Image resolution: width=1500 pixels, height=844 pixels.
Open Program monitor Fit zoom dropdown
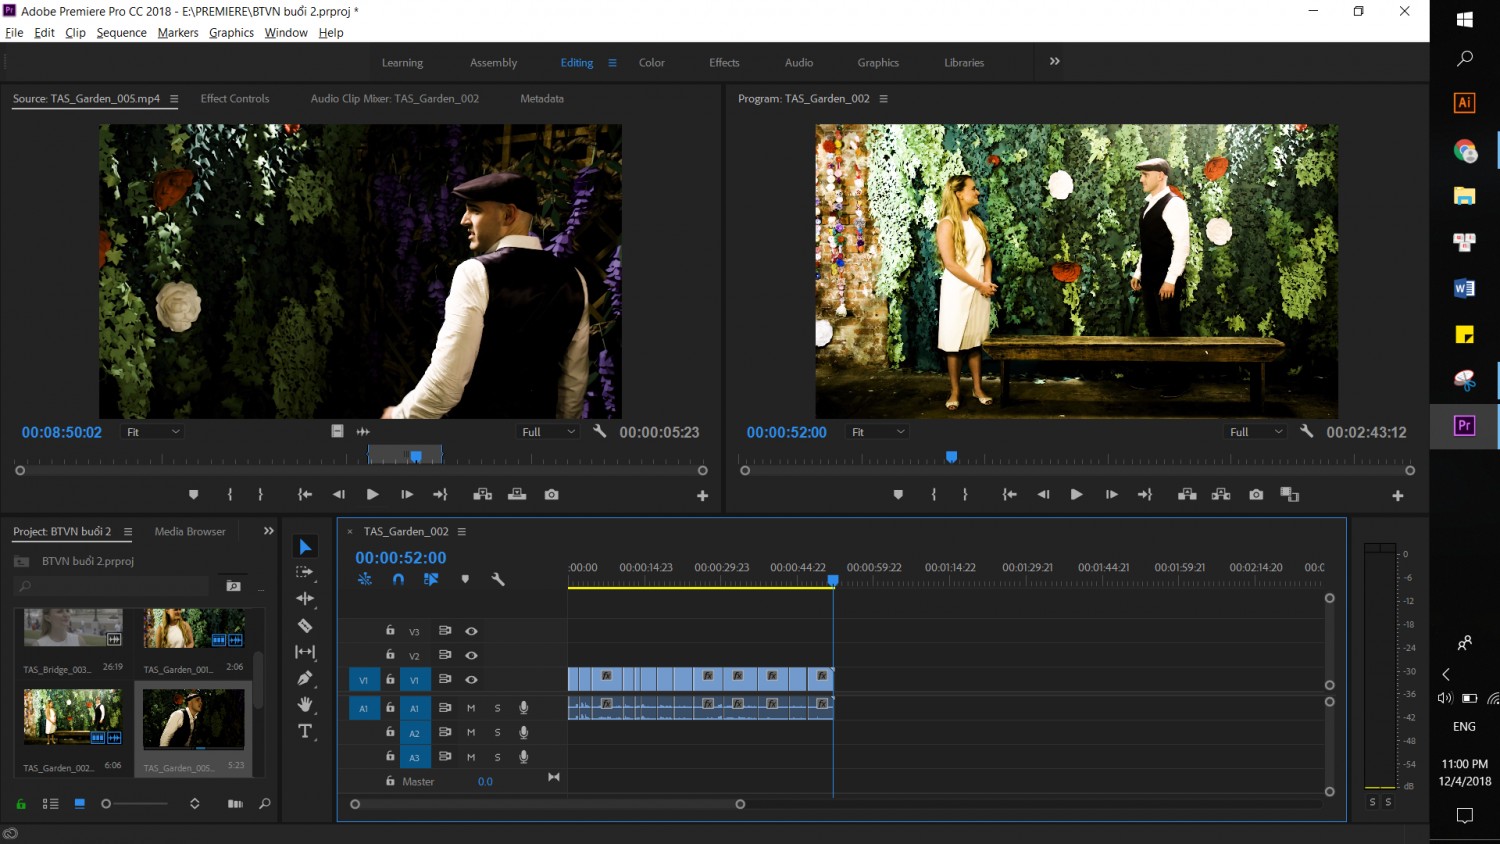pyautogui.click(x=877, y=432)
